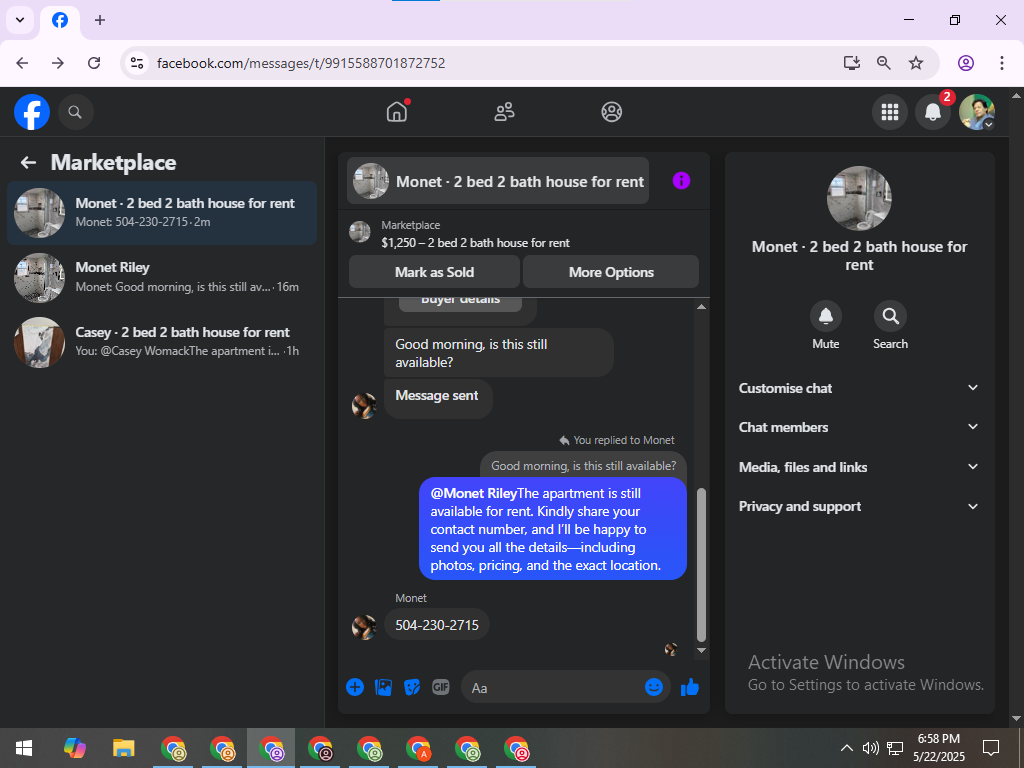
Task: Attach a photo with the image icon
Action: 383,687
